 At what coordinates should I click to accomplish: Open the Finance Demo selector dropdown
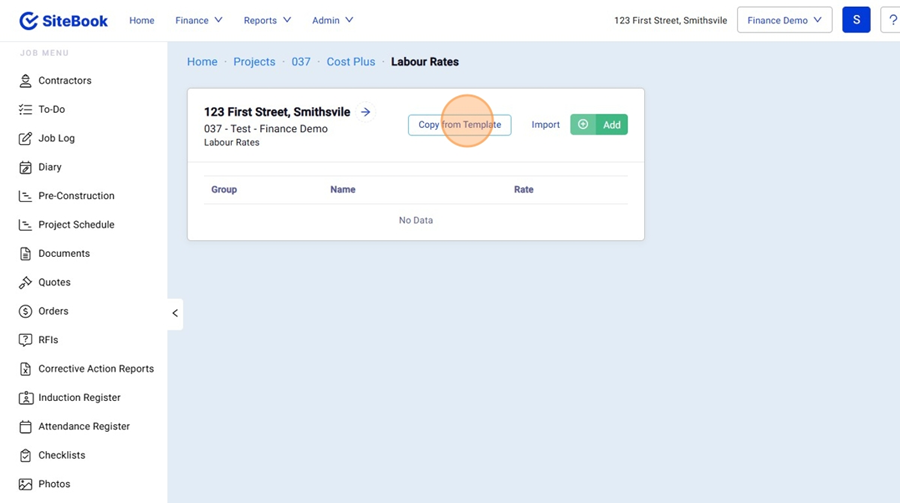point(784,20)
